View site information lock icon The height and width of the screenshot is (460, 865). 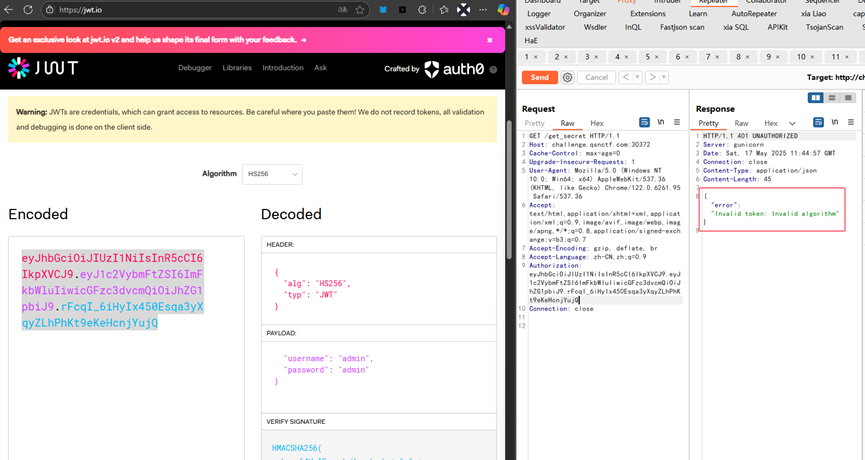click(x=50, y=10)
